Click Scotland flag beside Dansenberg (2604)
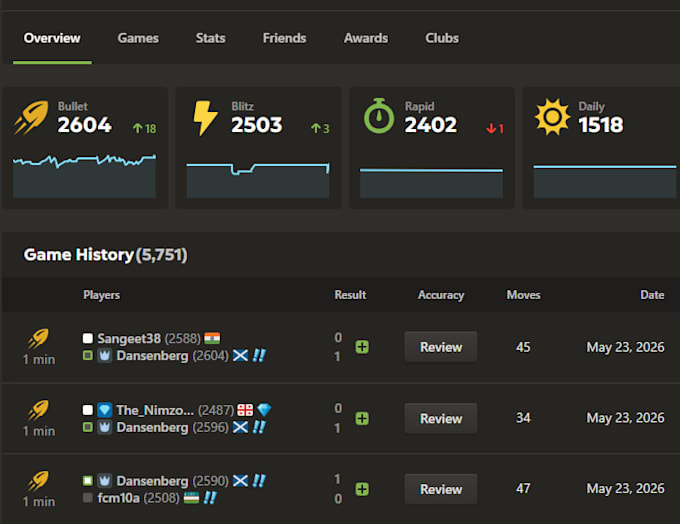680x524 pixels. [x=240, y=356]
